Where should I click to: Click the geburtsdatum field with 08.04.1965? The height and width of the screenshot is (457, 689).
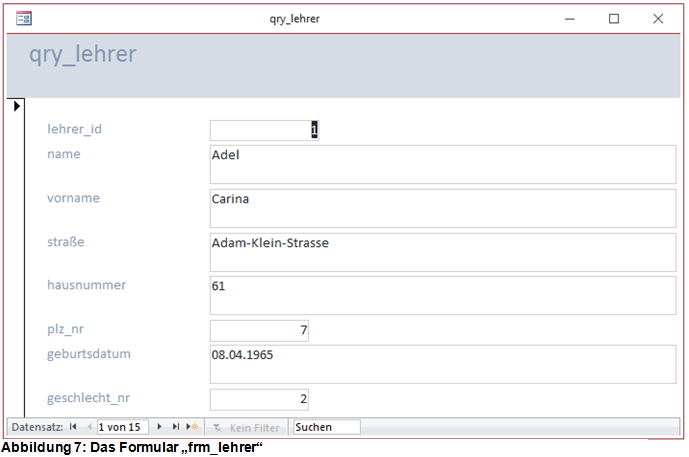tap(442, 364)
